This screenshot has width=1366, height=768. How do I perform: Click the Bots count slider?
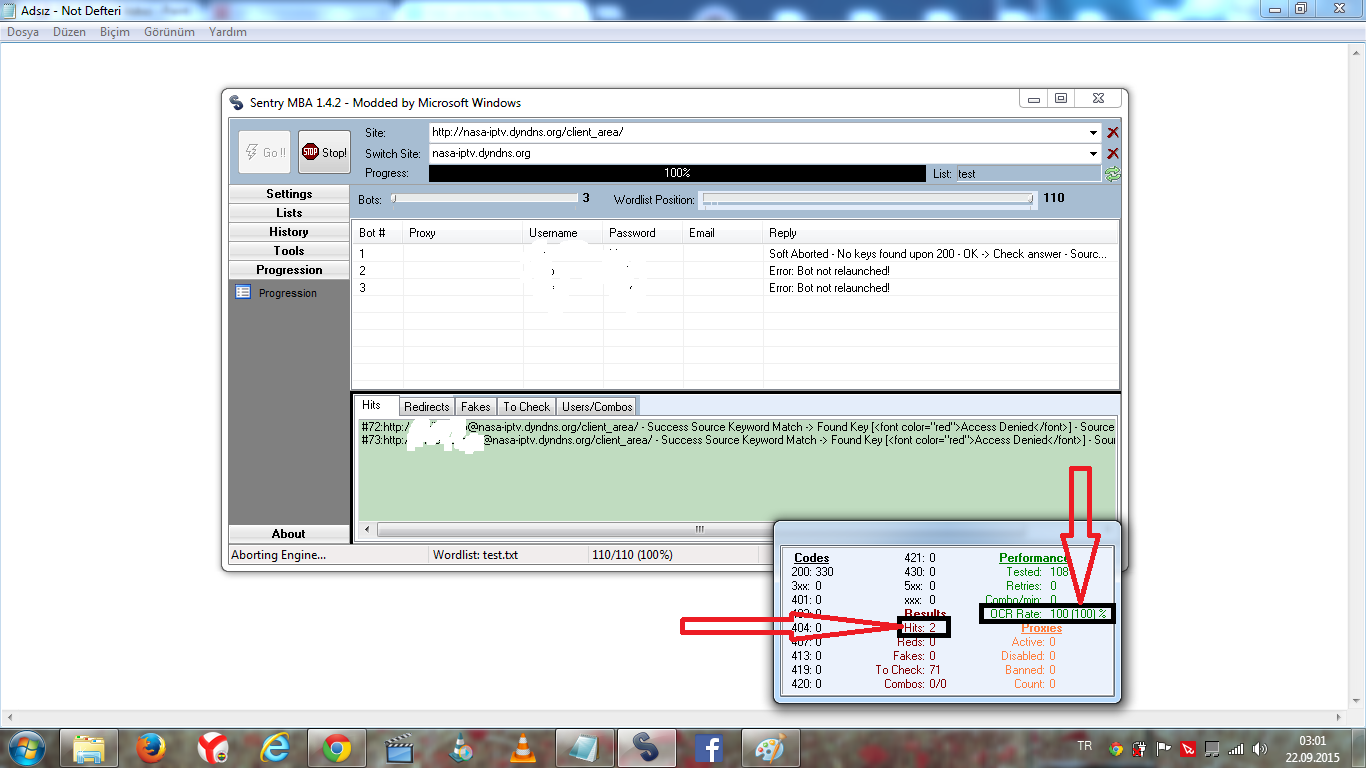click(x=484, y=199)
